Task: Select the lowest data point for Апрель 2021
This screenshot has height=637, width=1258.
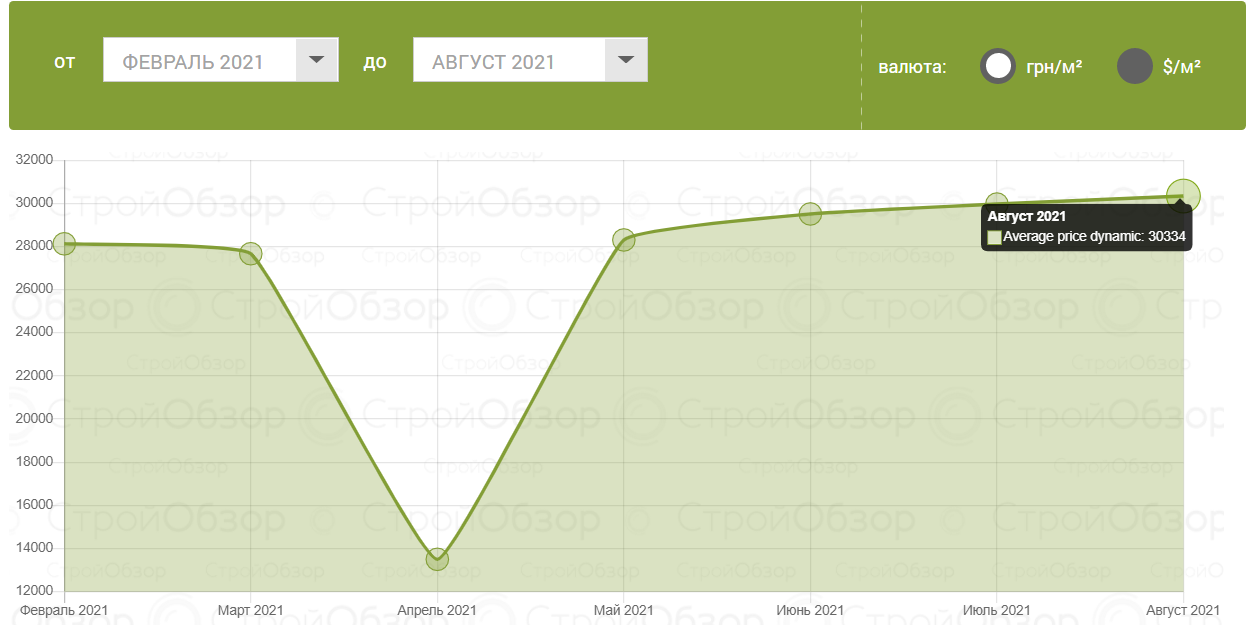Action: click(437, 559)
